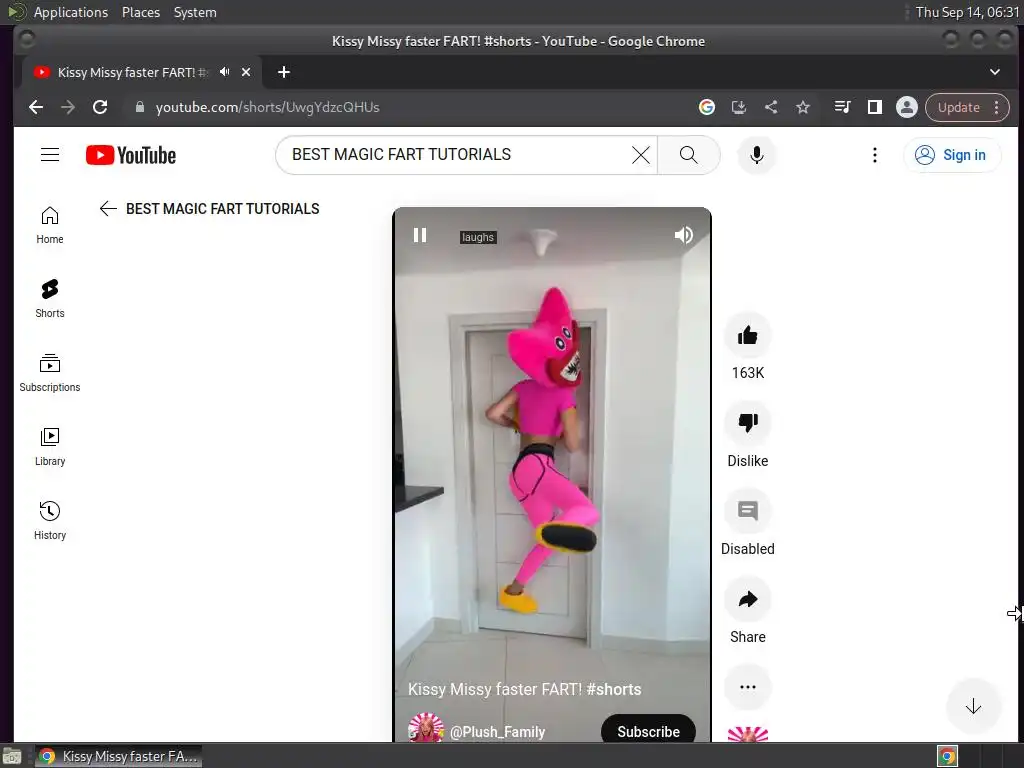Screen dimensions: 1024x768
Task: Bookmark this tab with star icon
Action: 803,107
